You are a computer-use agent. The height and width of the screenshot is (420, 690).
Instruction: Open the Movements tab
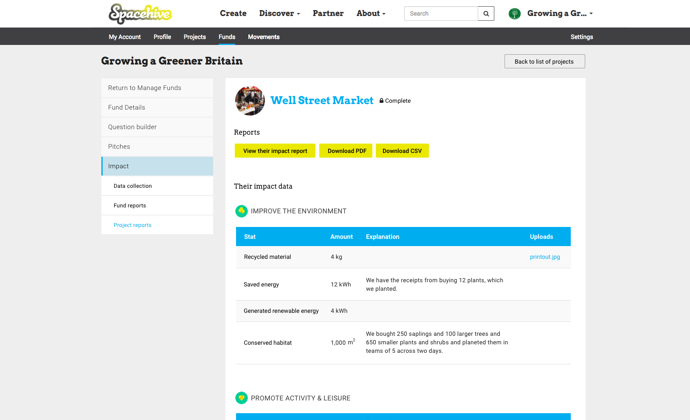tap(264, 37)
